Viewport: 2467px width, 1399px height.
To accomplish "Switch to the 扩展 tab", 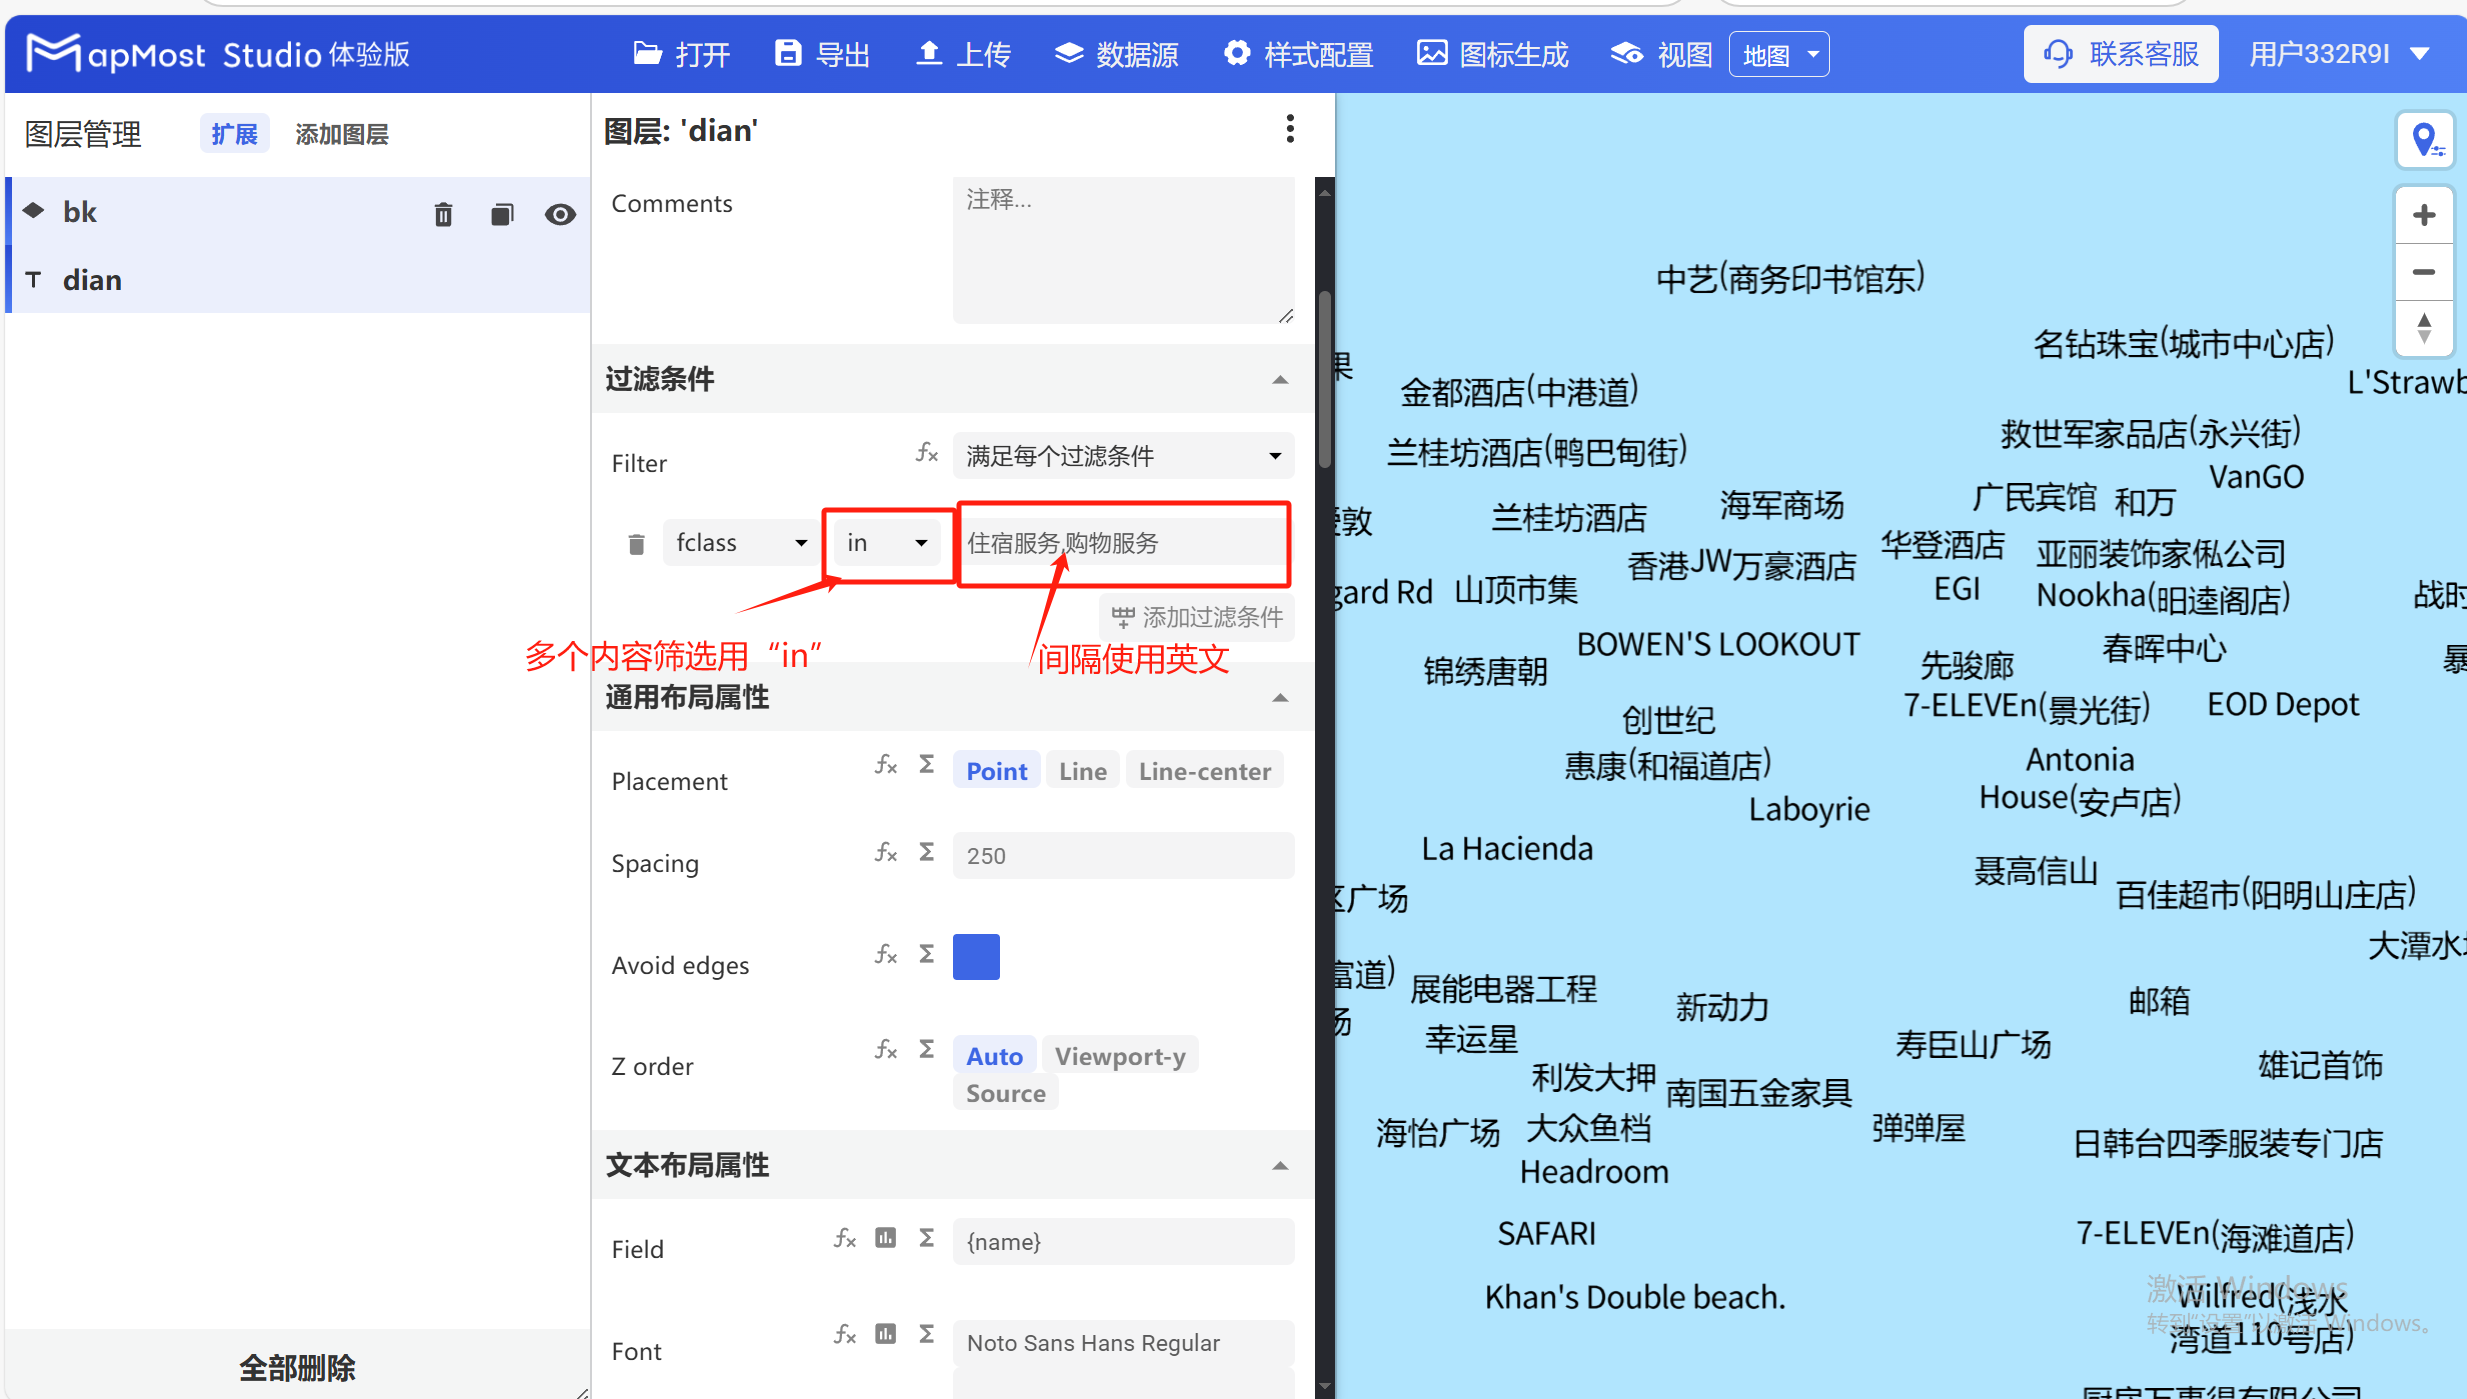I will 233,133.
